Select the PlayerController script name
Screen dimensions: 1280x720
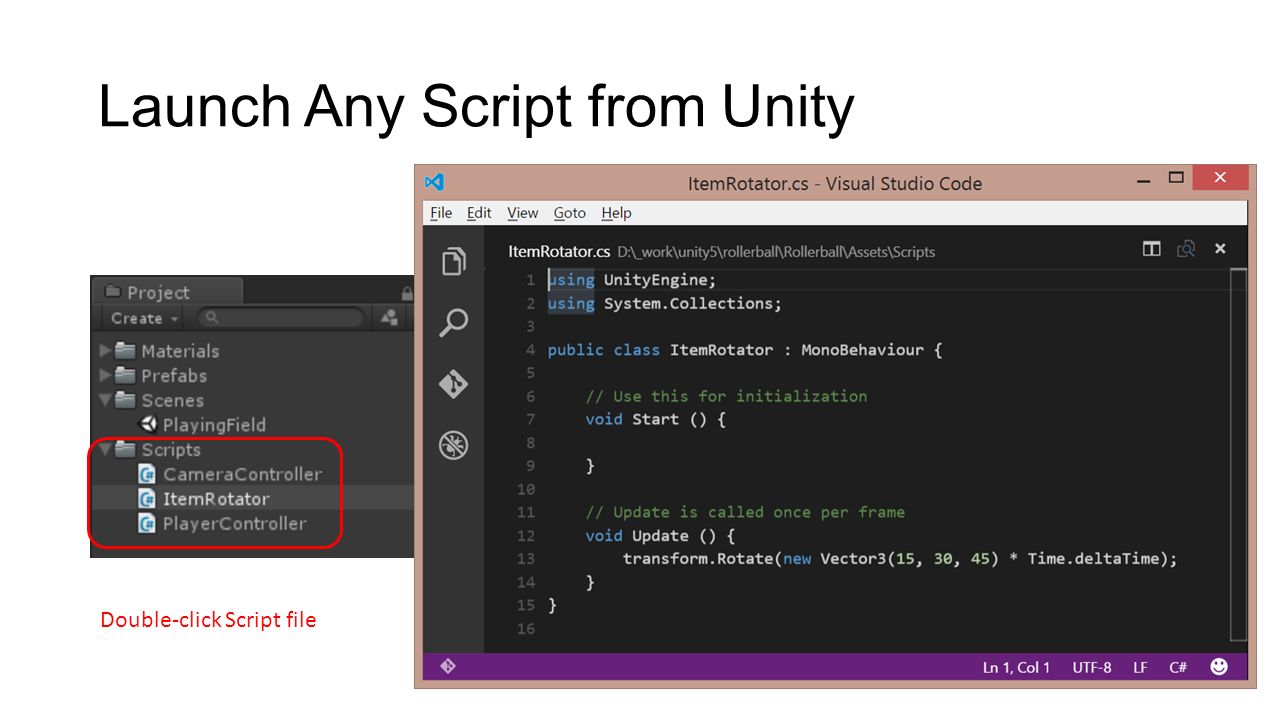235,523
